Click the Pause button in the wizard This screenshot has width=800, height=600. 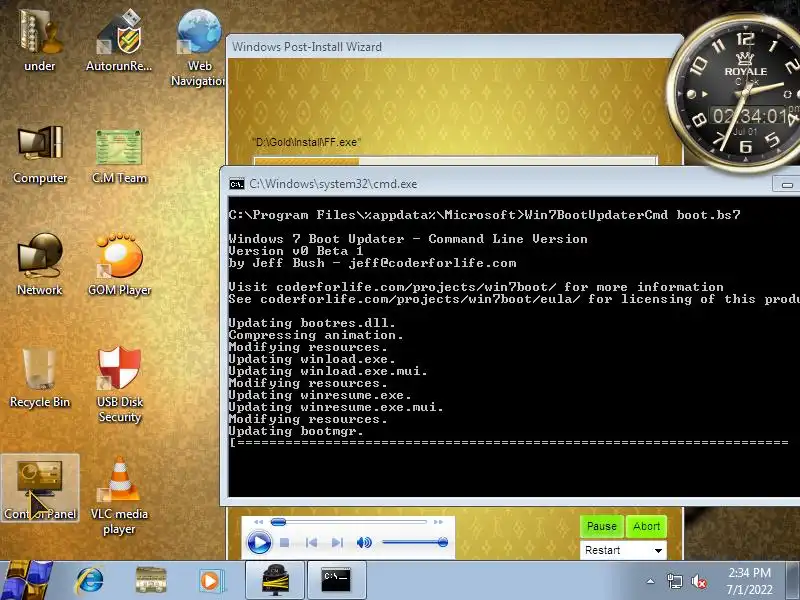coord(602,526)
